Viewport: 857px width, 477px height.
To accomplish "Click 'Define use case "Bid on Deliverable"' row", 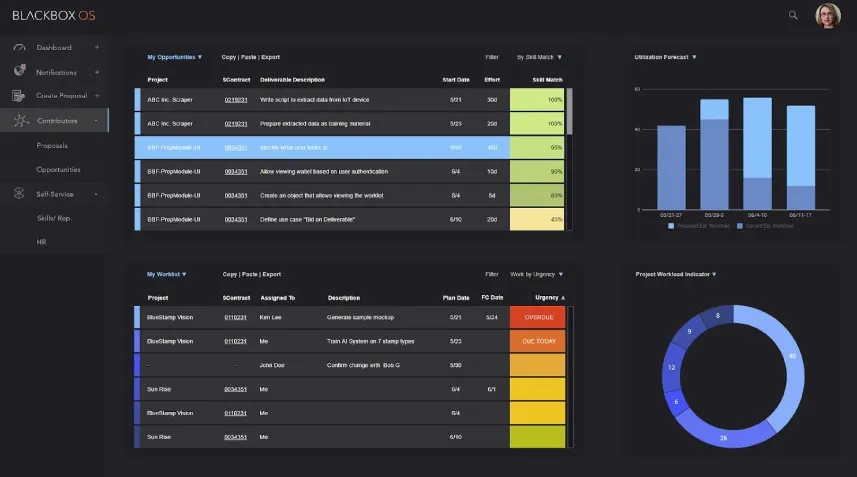I will tap(350, 219).
